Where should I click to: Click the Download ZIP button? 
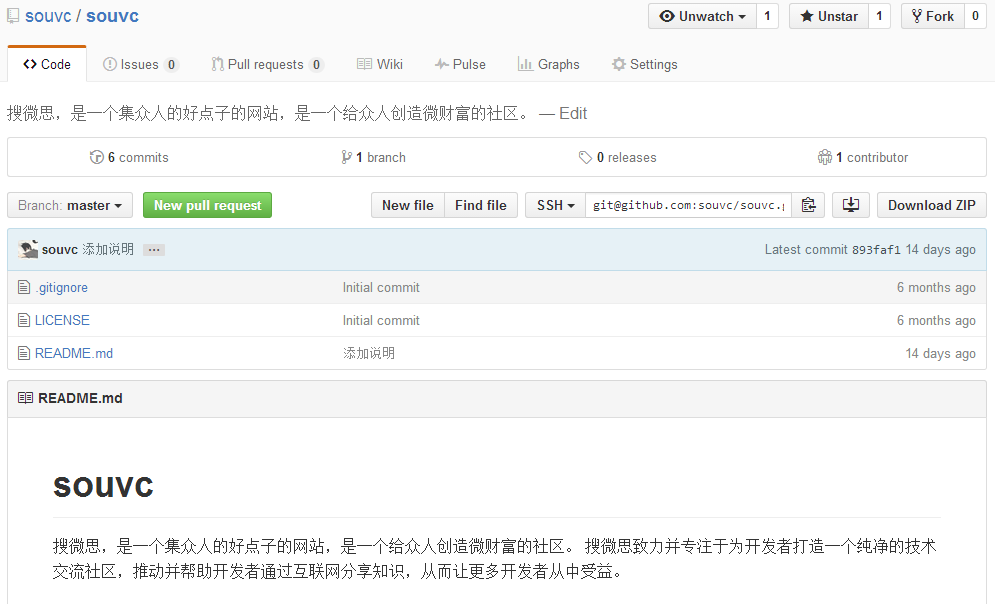[932, 206]
